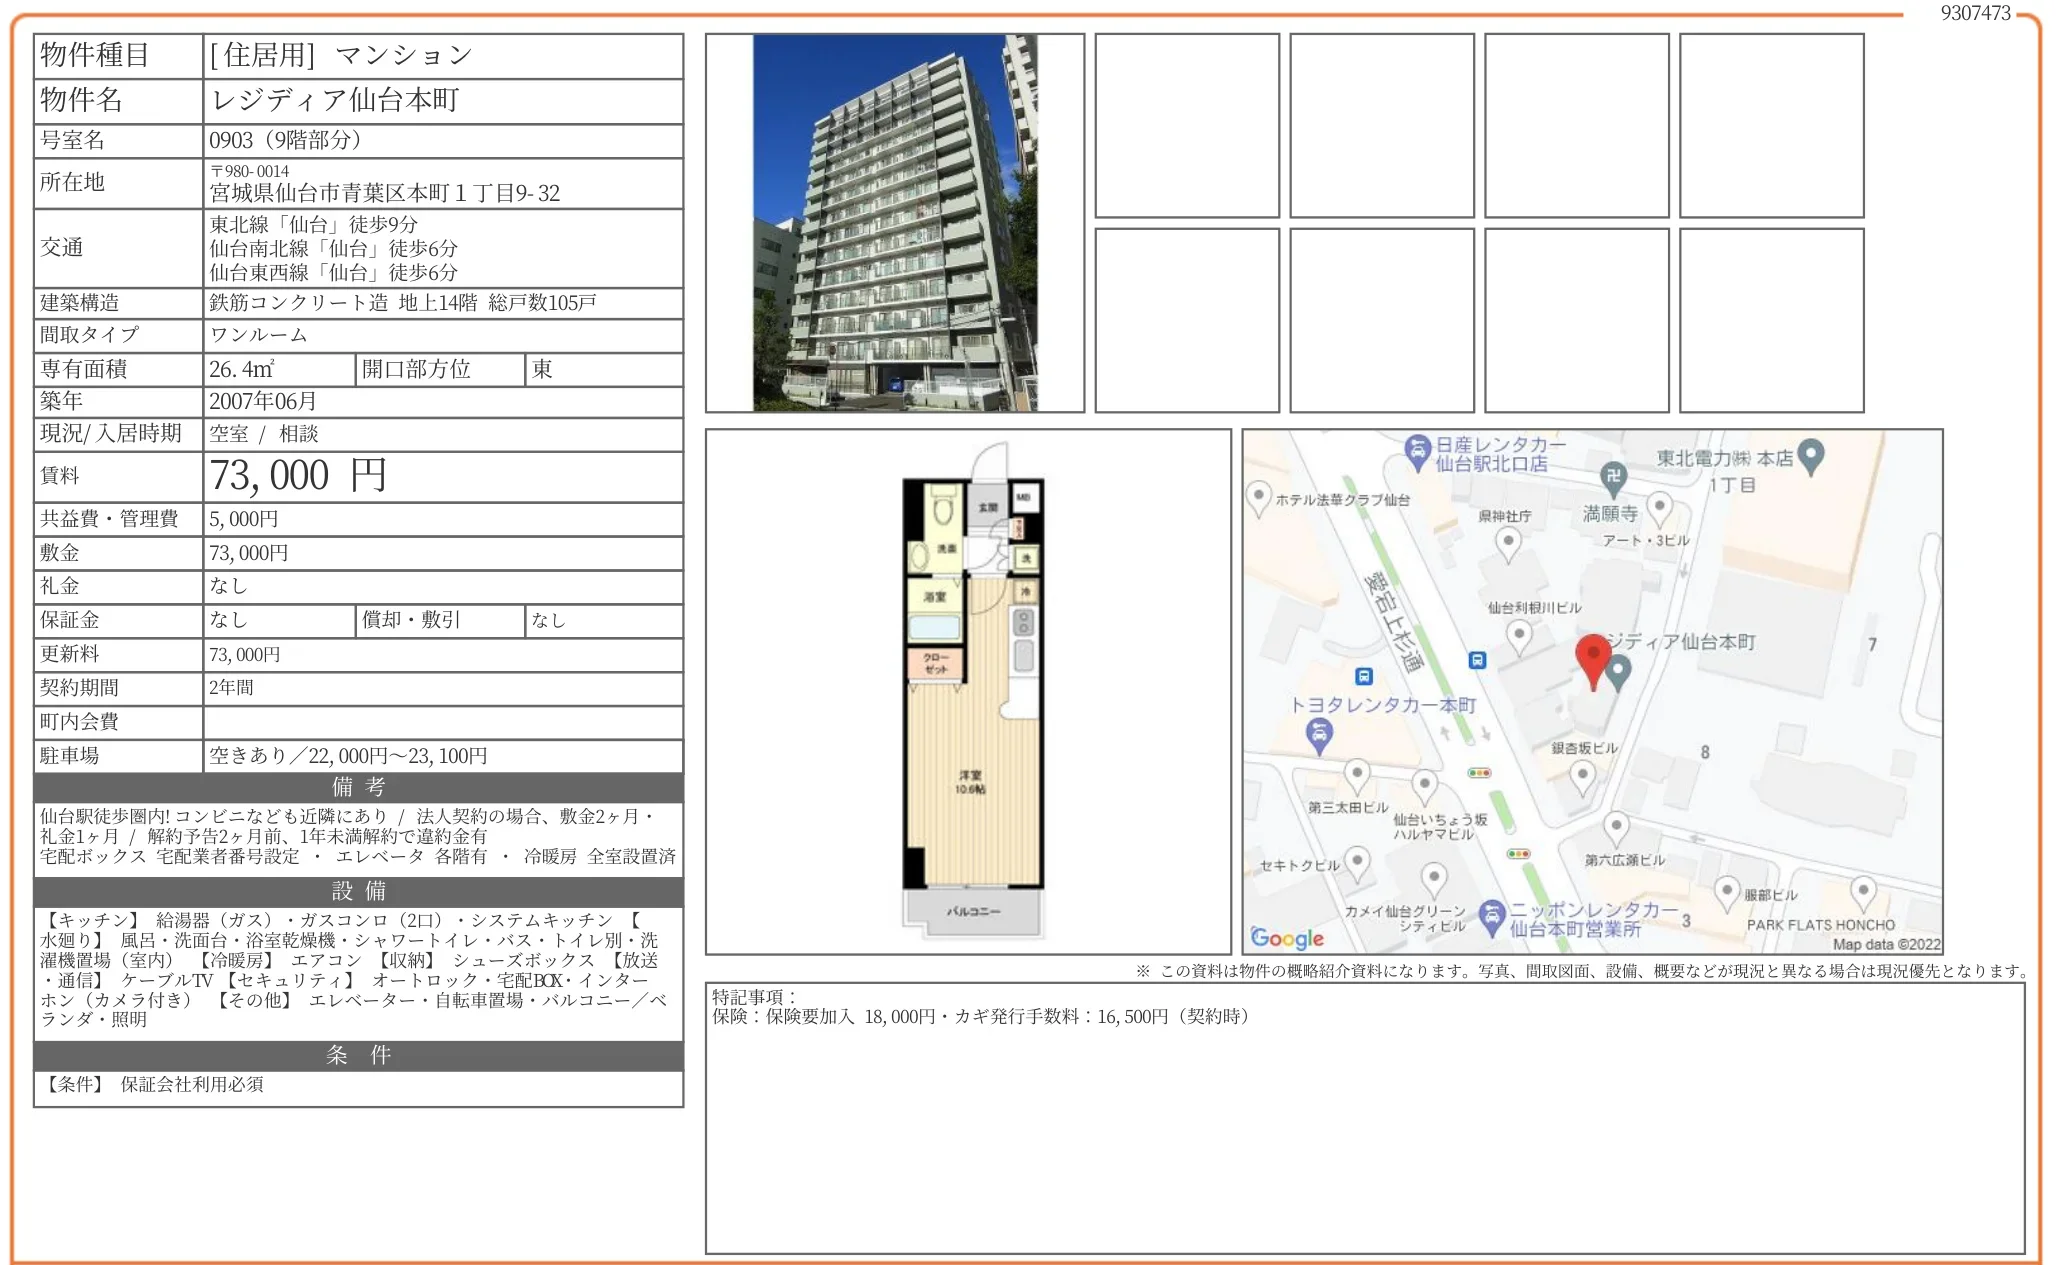The height and width of the screenshot is (1265, 2056).
Task: Click the ニッポンレンタカー仙台本町営業所 pin
Action: (x=1493, y=912)
